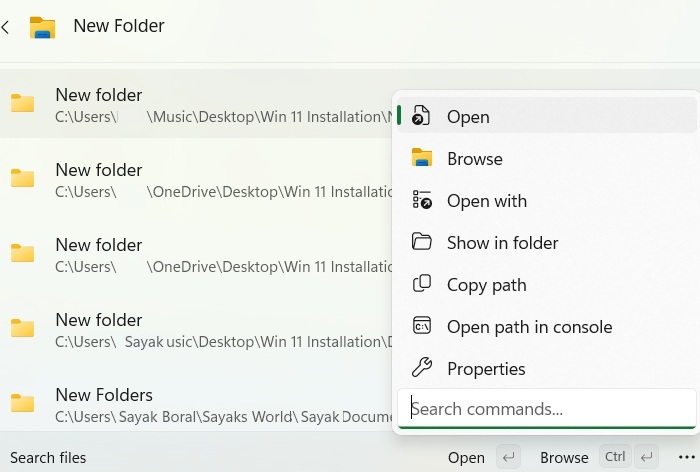Select Properties menu entry
Viewport: 700px width, 472px height.
[x=547, y=368]
